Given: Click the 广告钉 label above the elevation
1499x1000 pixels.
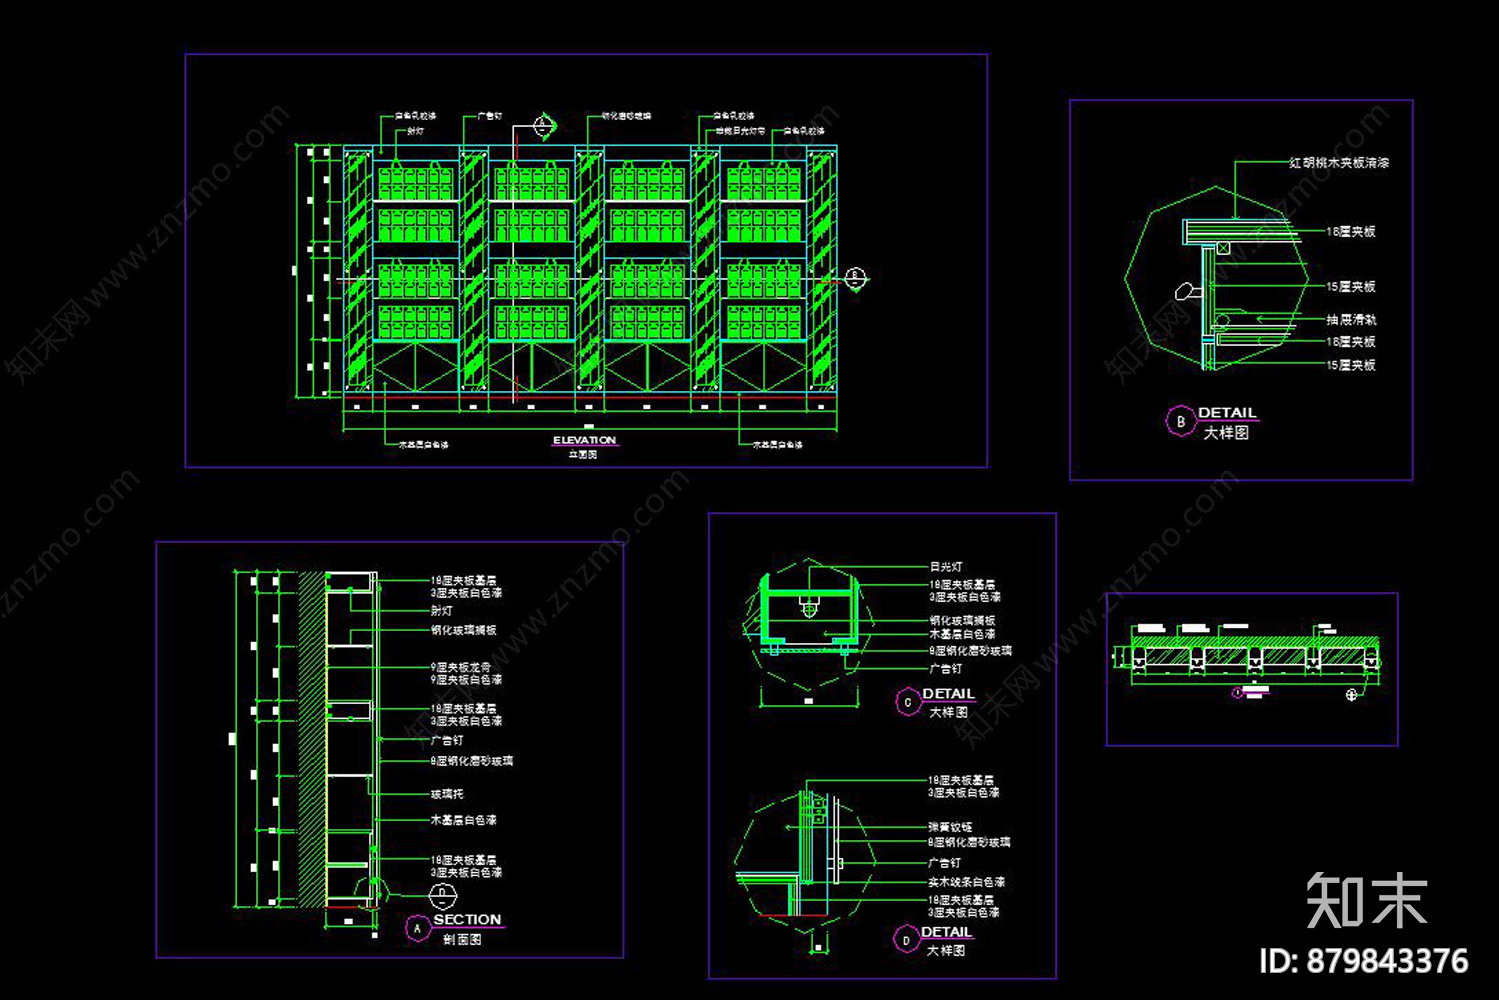Looking at the screenshot, I should (x=490, y=116).
